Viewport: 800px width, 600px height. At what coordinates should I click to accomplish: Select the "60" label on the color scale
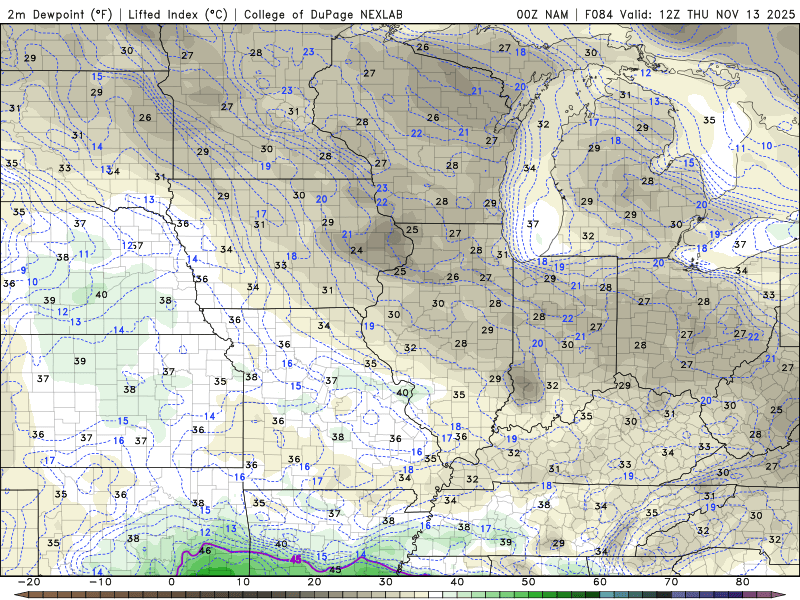[600, 582]
